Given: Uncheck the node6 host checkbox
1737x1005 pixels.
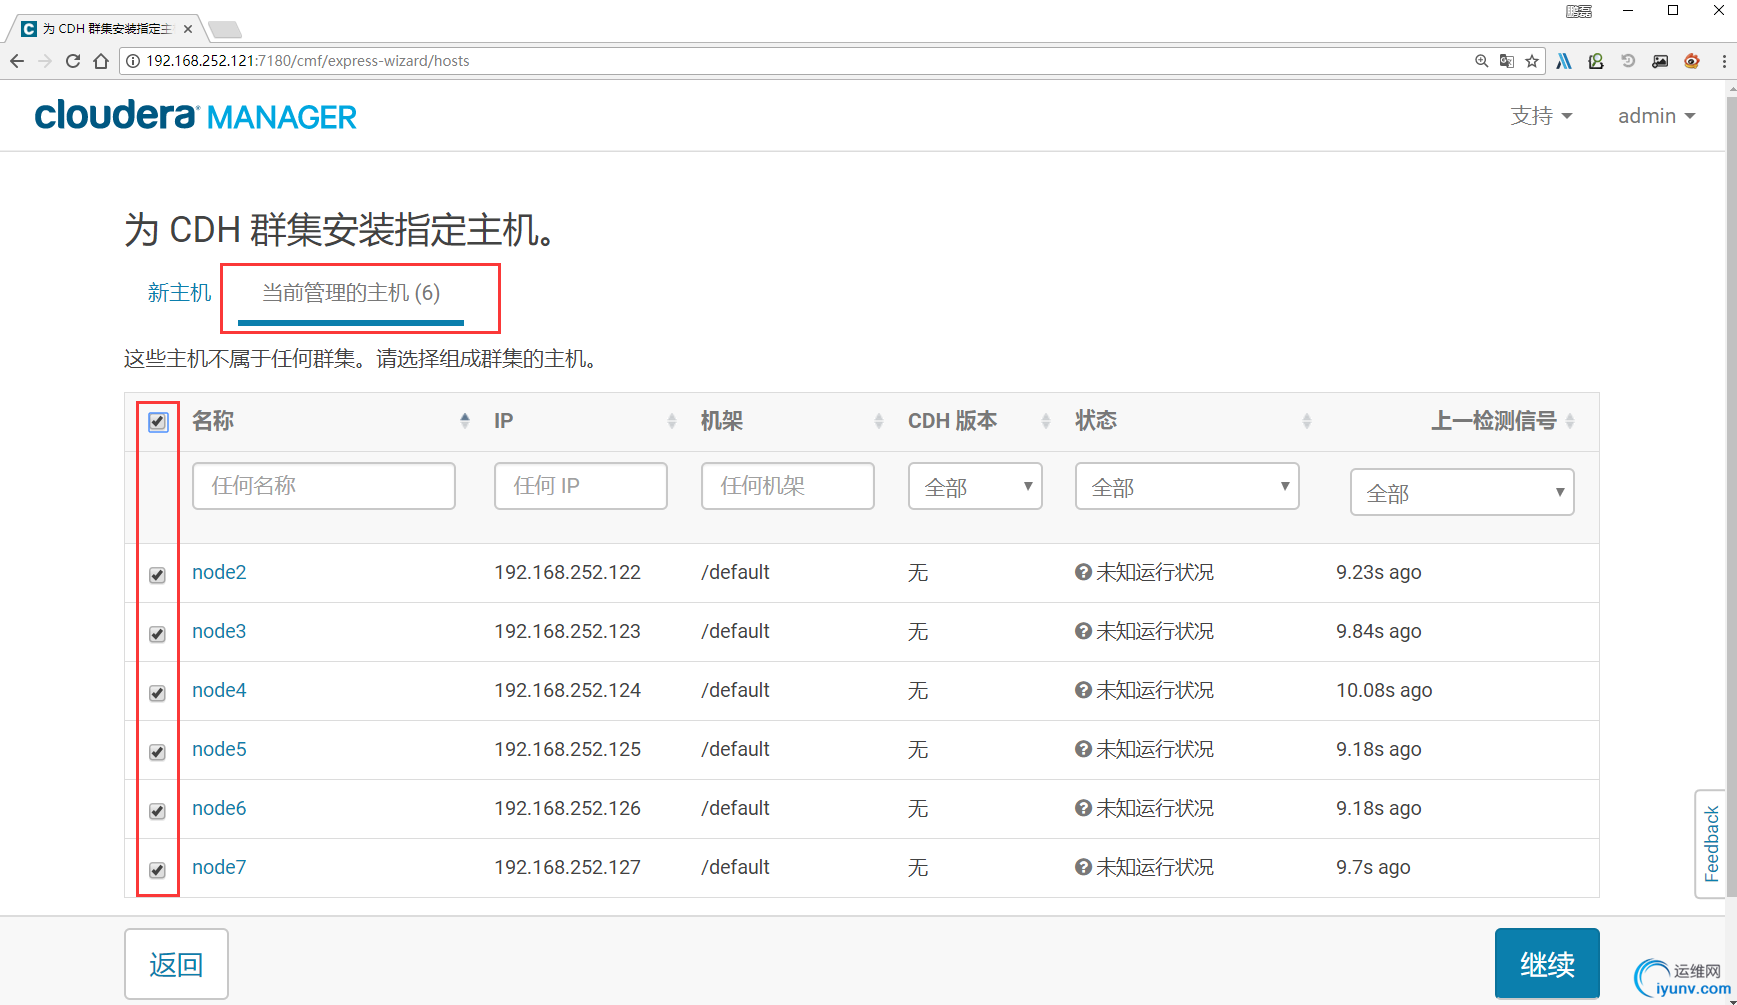Looking at the screenshot, I should pyautogui.click(x=157, y=811).
